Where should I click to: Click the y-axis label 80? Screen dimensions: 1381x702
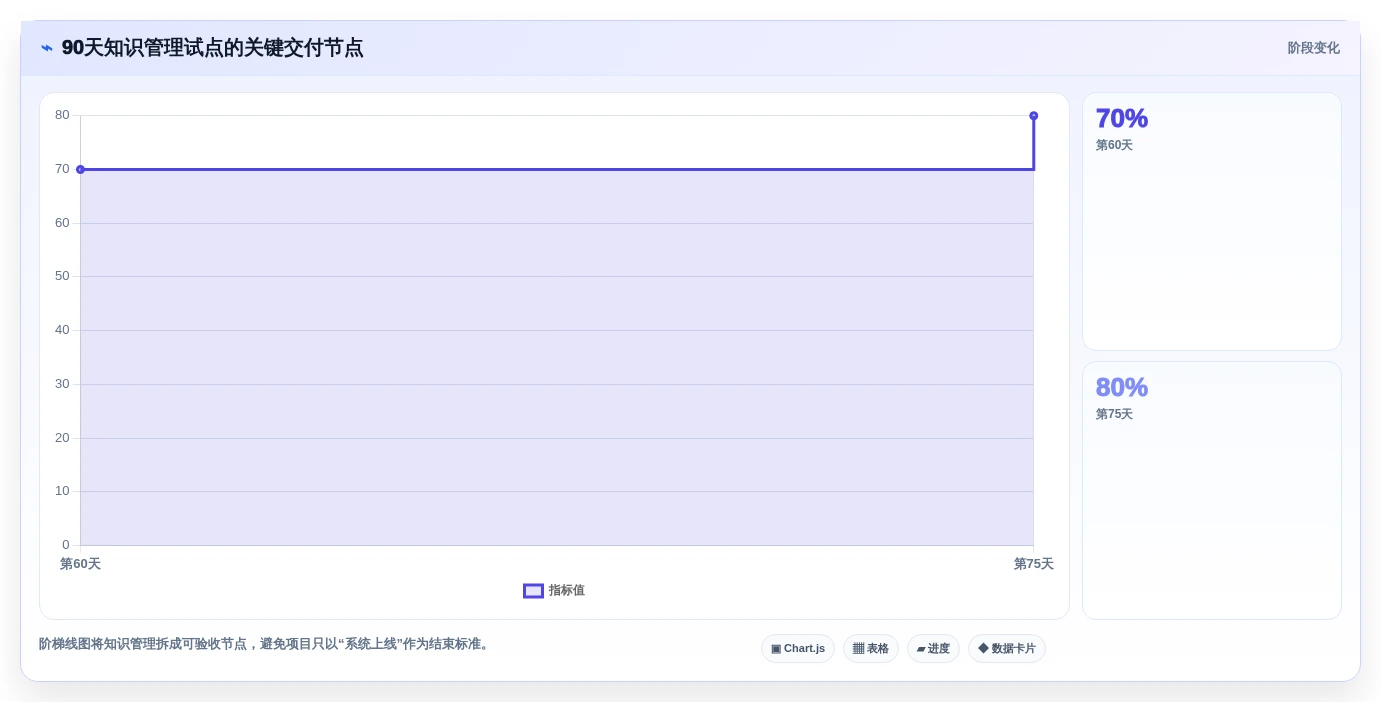click(62, 115)
